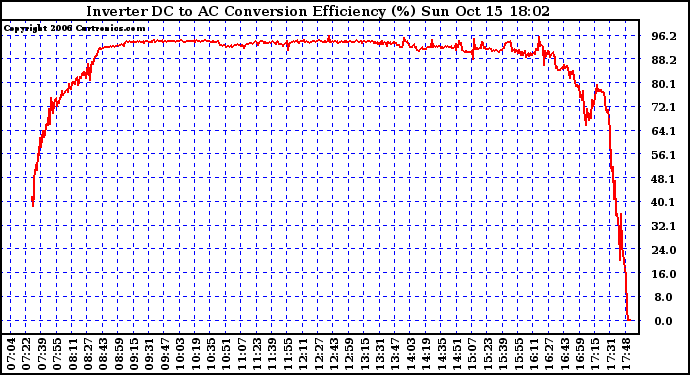Select the 56.1 y-axis label
The width and height of the screenshot is (690, 375).
coord(664,155)
